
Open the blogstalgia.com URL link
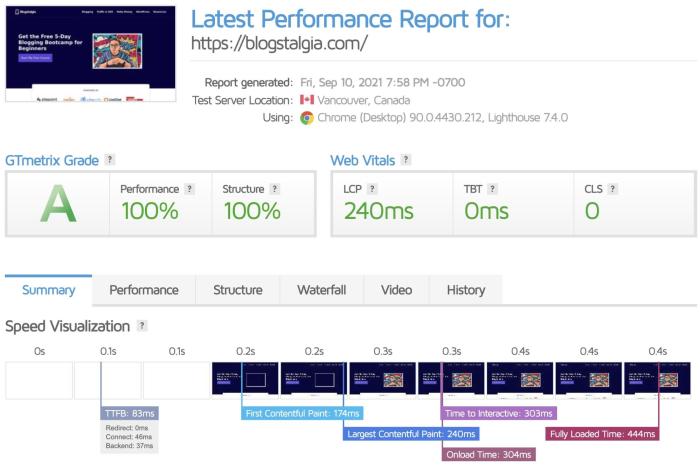[x=279, y=43]
